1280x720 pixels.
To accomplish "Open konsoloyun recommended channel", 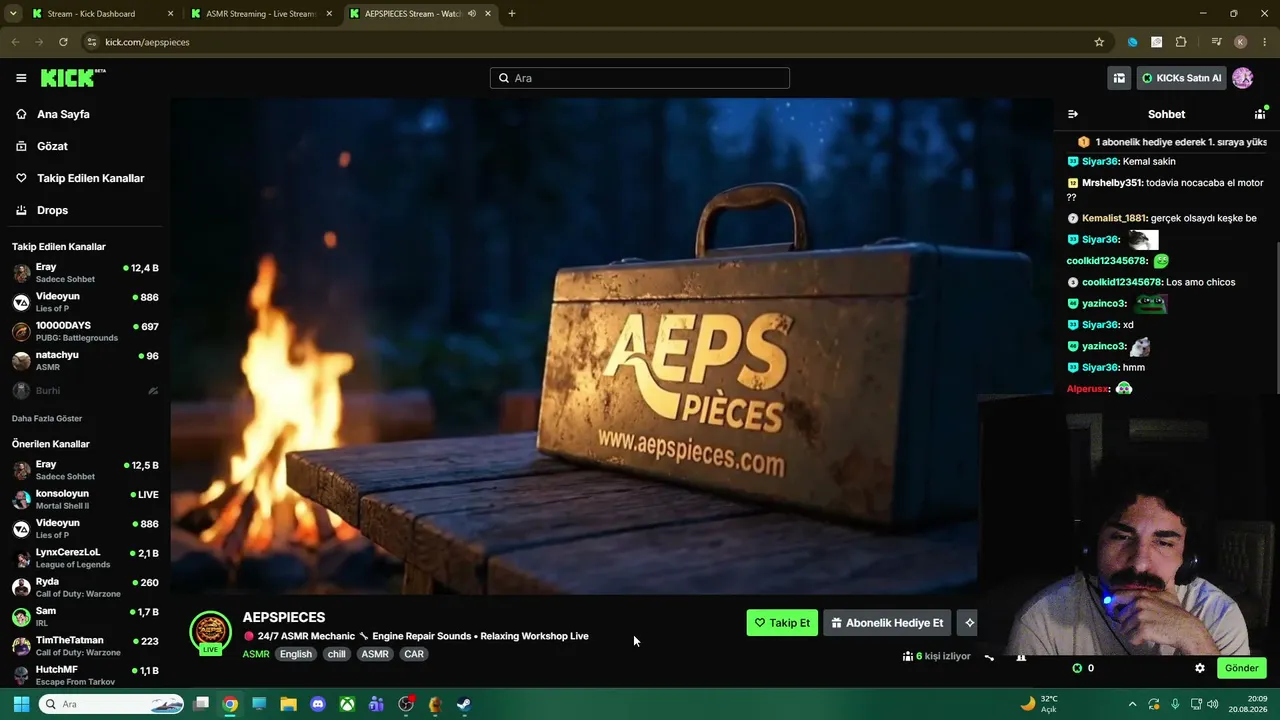I will tap(85, 500).
